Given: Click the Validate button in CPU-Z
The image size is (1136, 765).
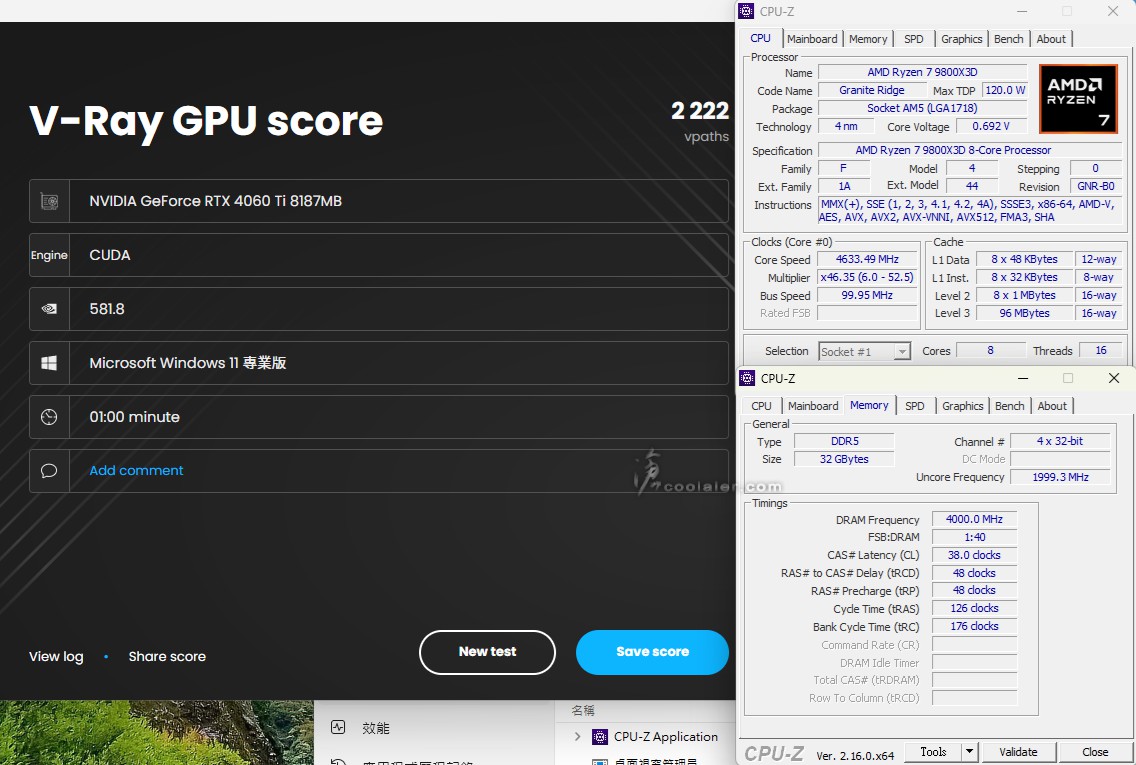Looking at the screenshot, I should (1018, 752).
